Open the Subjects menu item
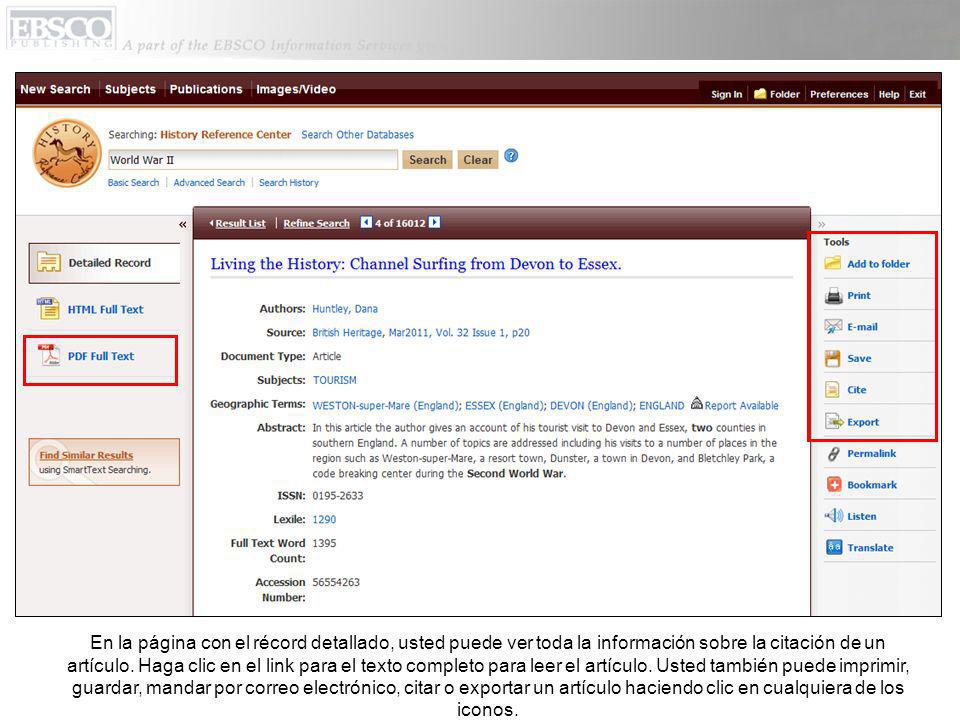 point(130,89)
